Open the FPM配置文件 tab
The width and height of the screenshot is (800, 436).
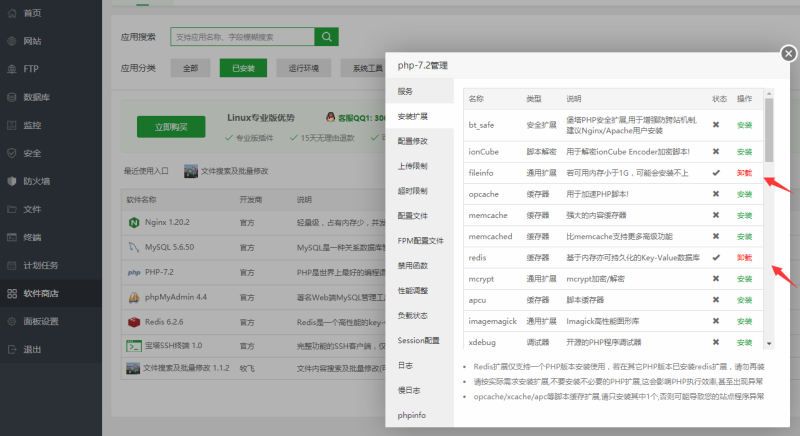point(419,241)
